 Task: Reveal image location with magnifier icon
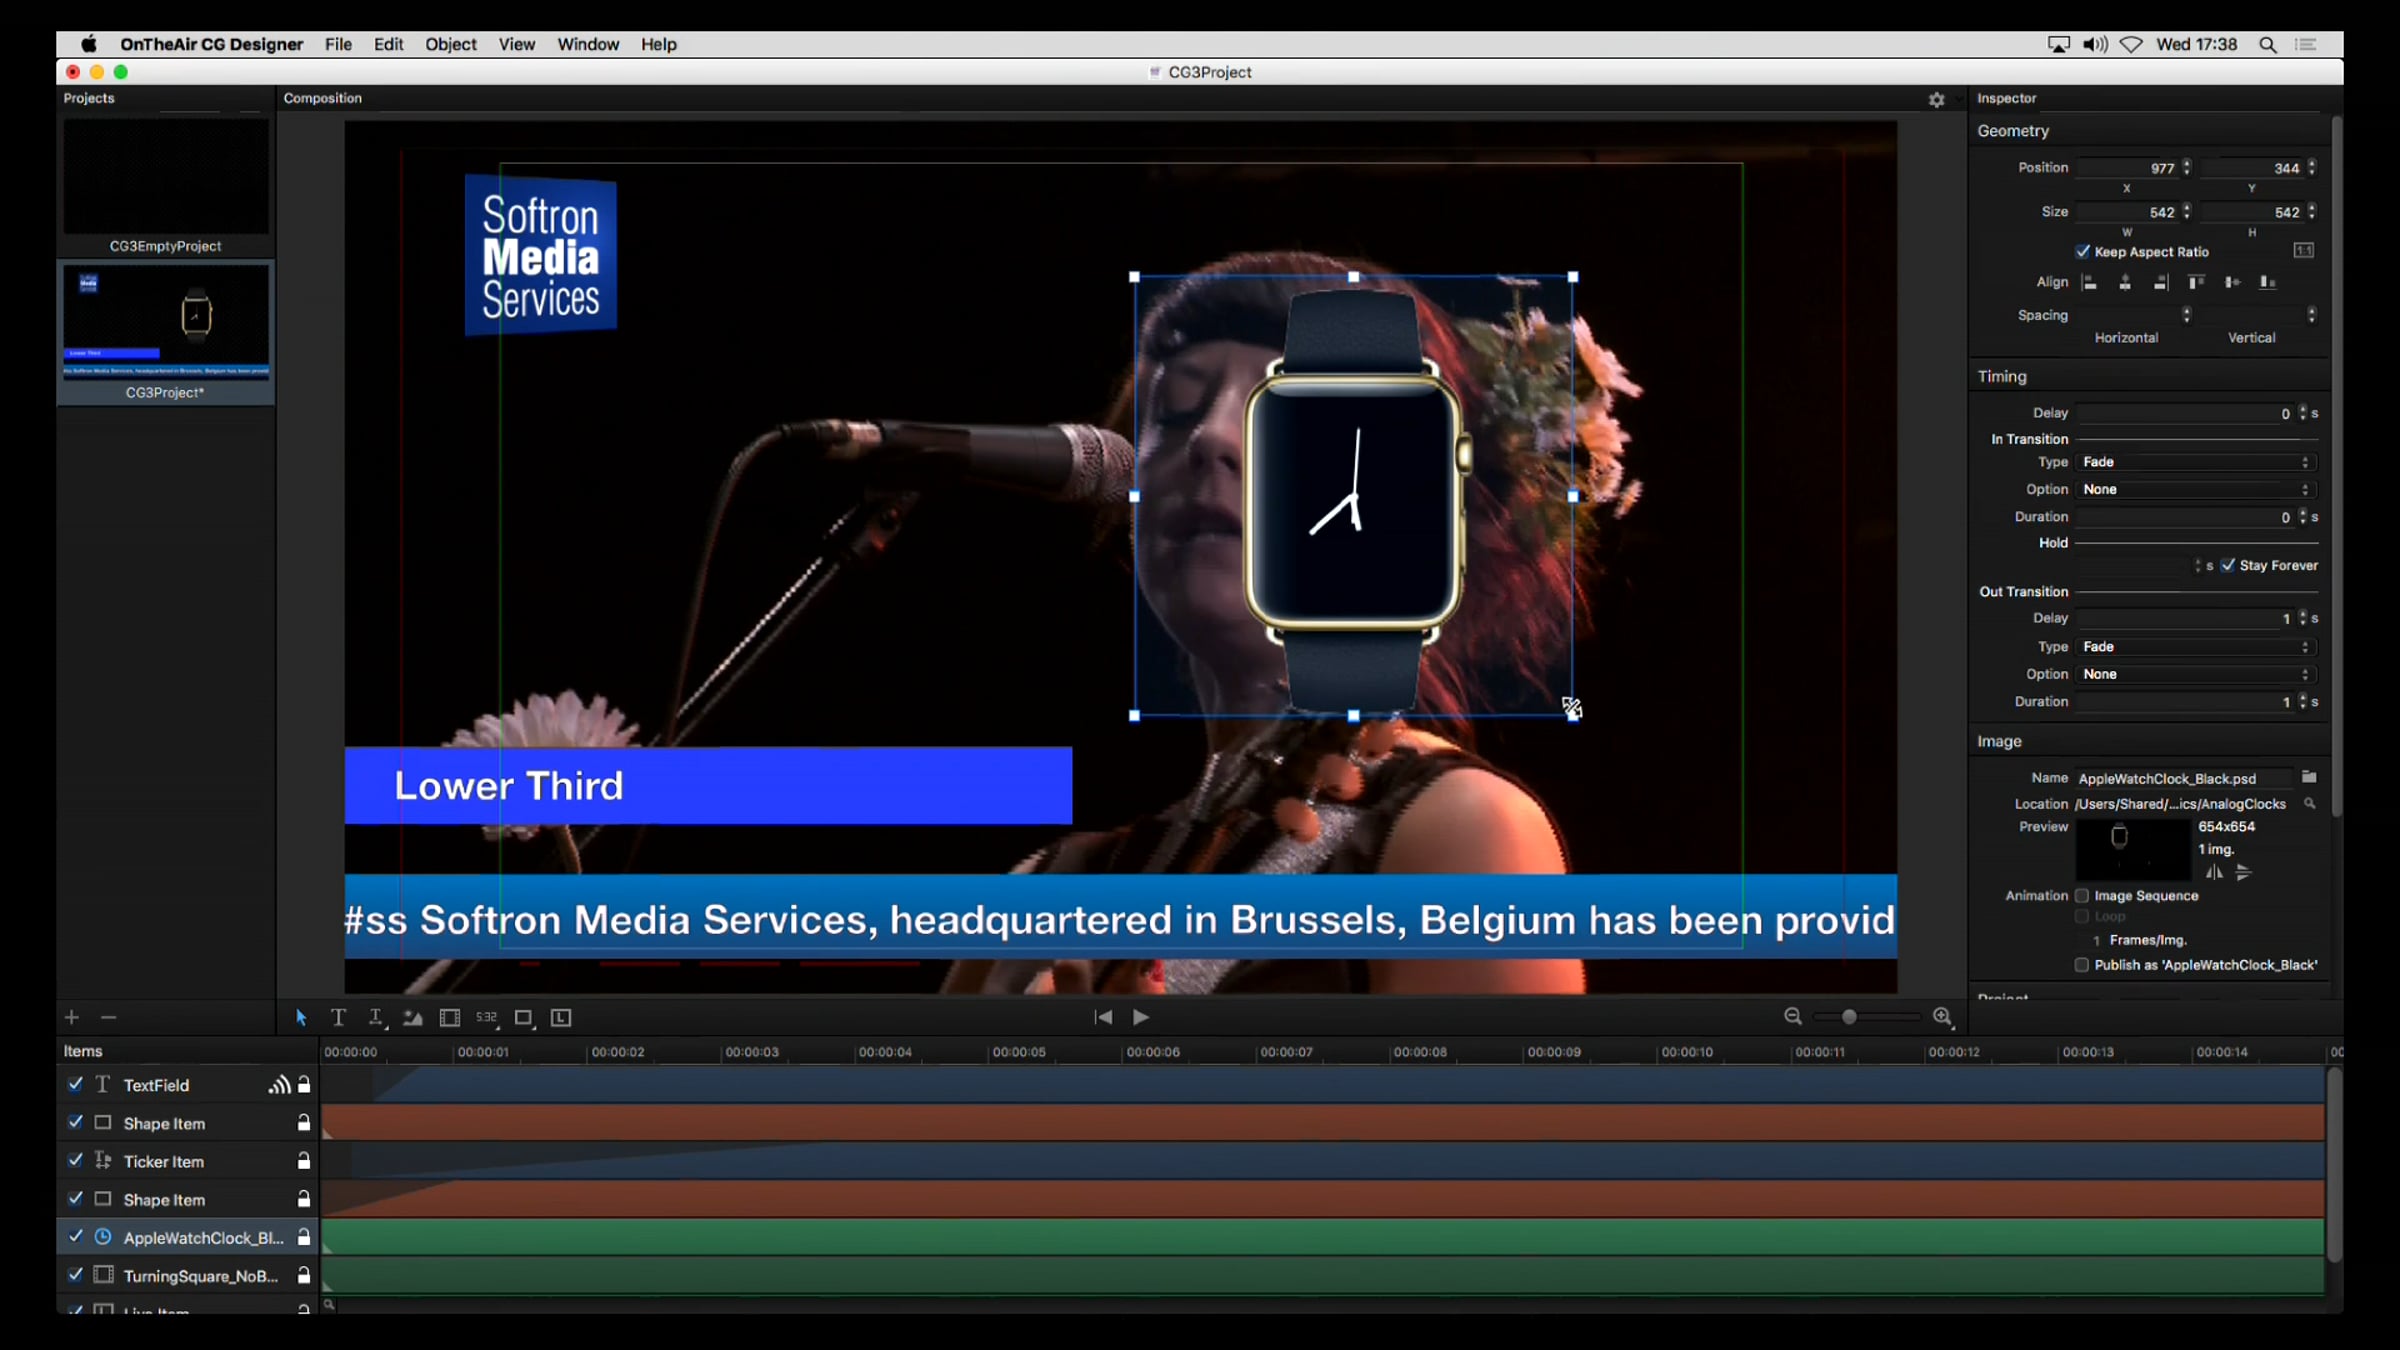(x=2310, y=803)
